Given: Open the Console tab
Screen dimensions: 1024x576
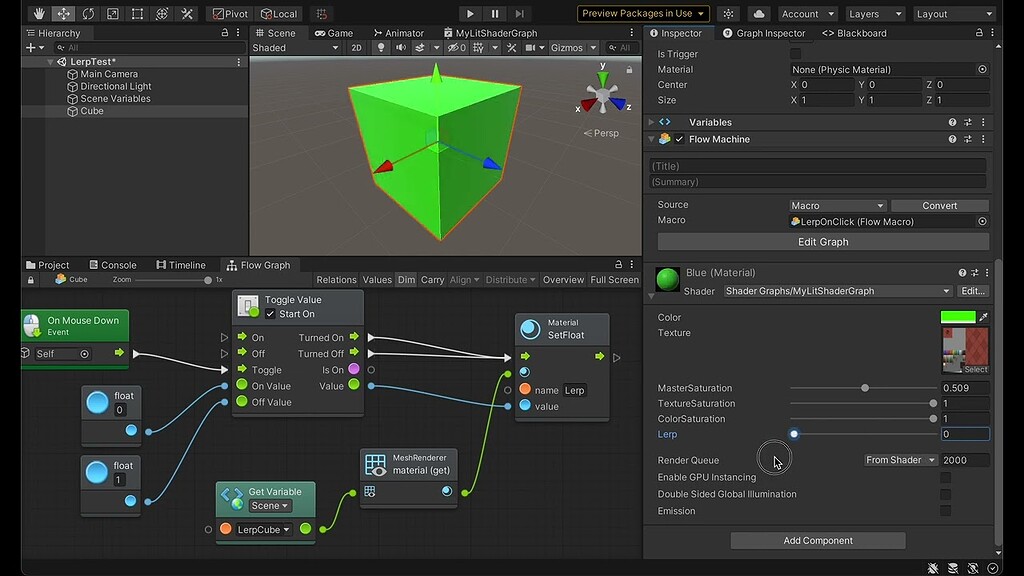Looking at the screenshot, I should [x=113, y=265].
